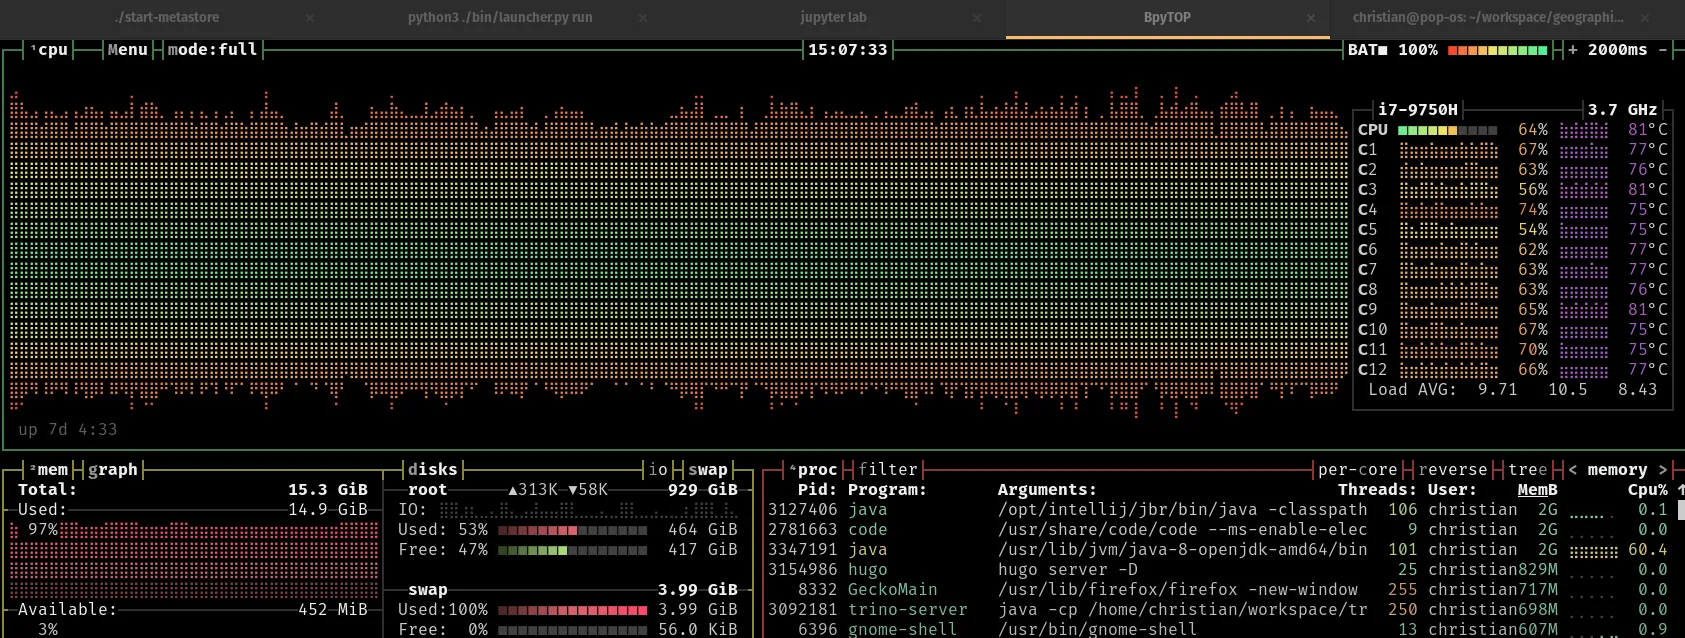The image size is (1685, 638).
Task: Switch to the jupyter lab tab
Action: pyautogui.click(x=833, y=17)
